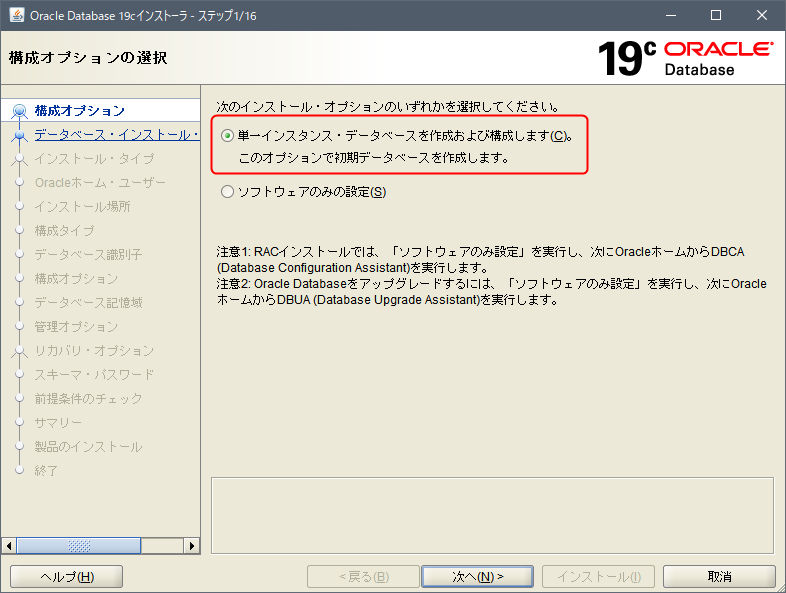786x593 pixels.
Task: Click the 終了 step text
Action: tap(46, 471)
